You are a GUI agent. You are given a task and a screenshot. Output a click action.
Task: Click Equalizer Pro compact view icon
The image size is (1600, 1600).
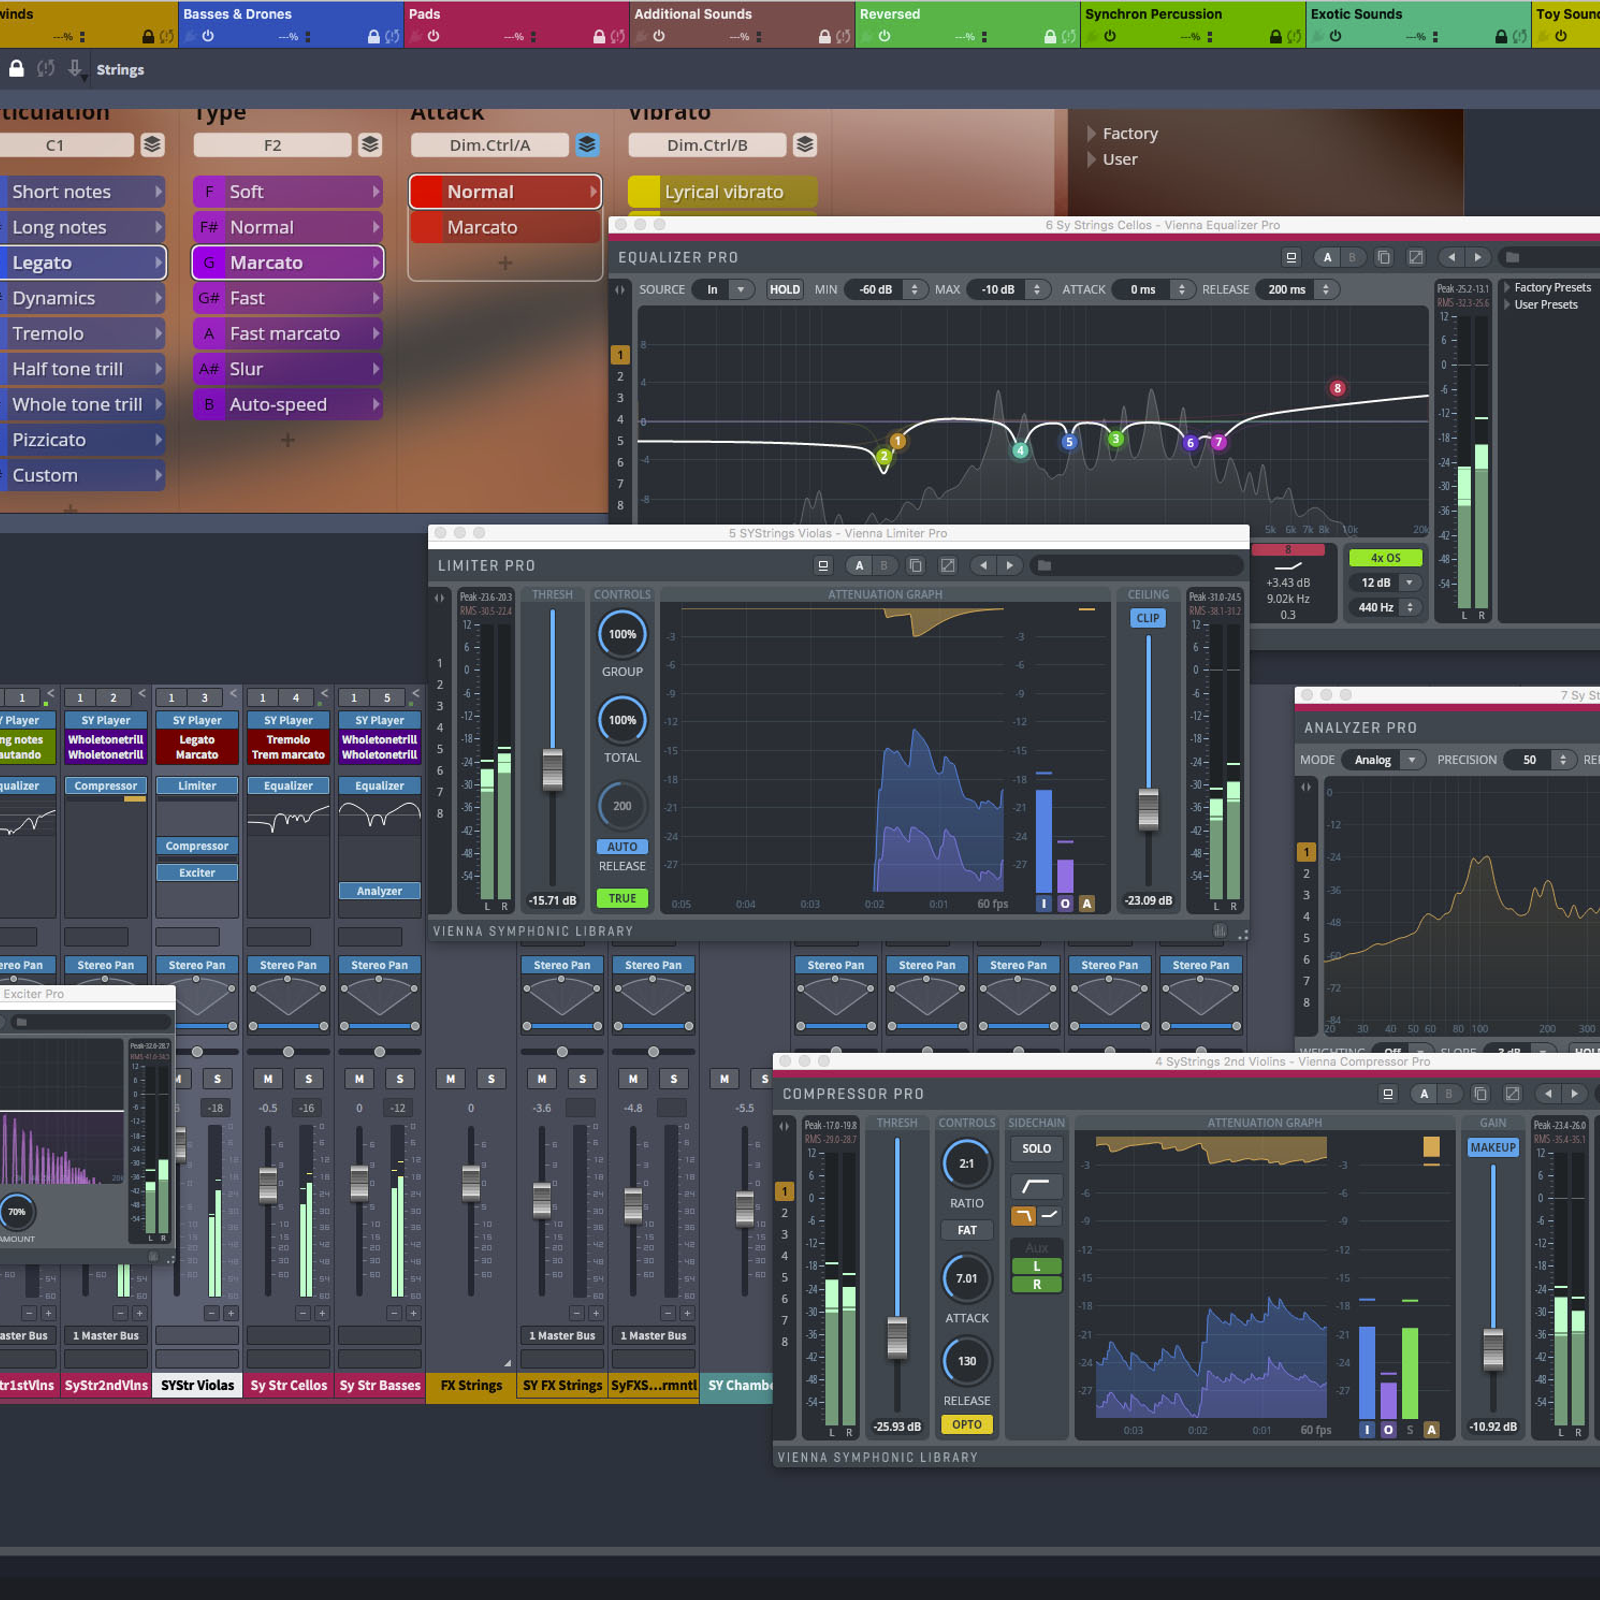click(x=1291, y=257)
